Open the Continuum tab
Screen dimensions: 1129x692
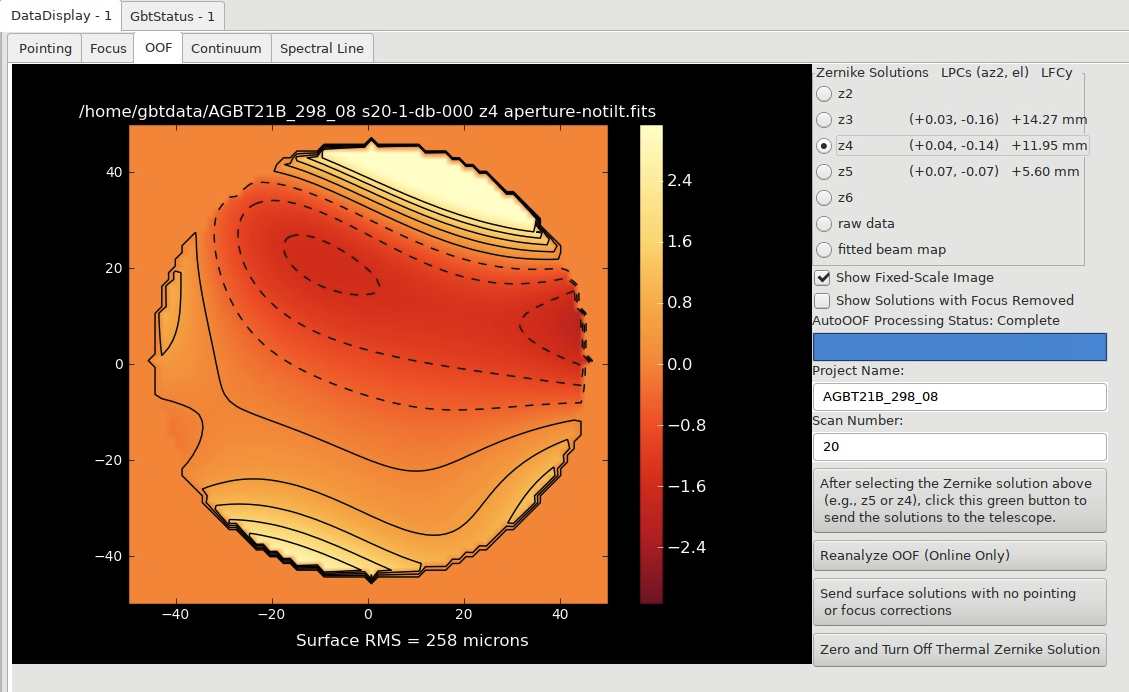point(226,48)
